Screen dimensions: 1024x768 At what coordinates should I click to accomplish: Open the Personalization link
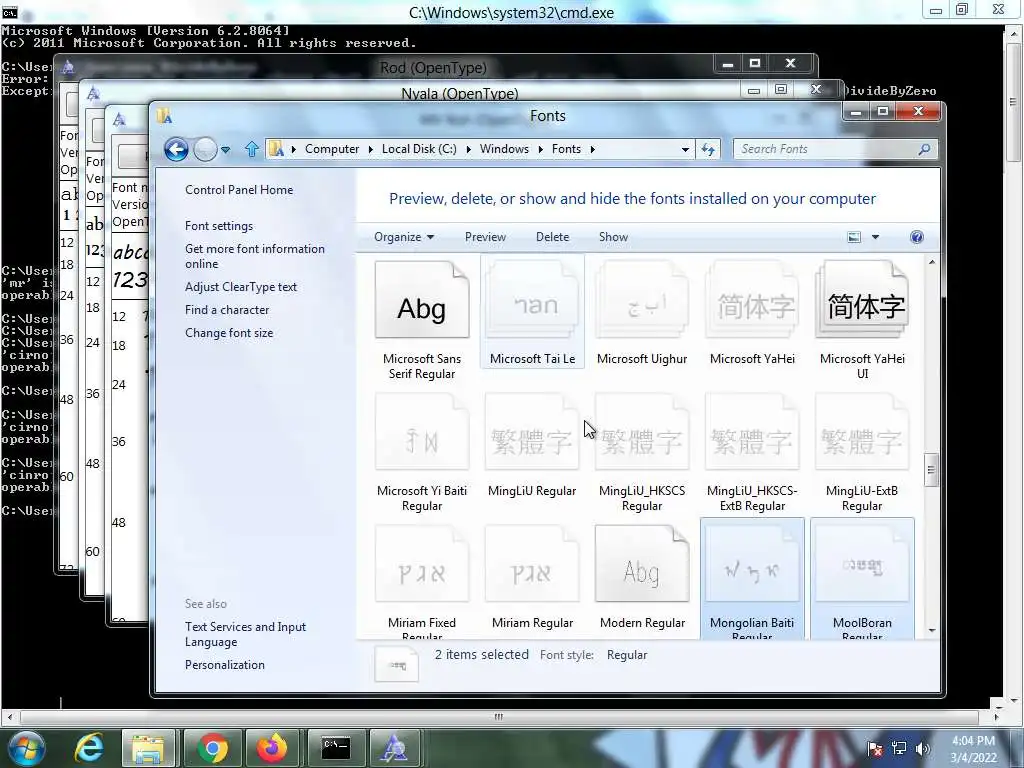225,665
